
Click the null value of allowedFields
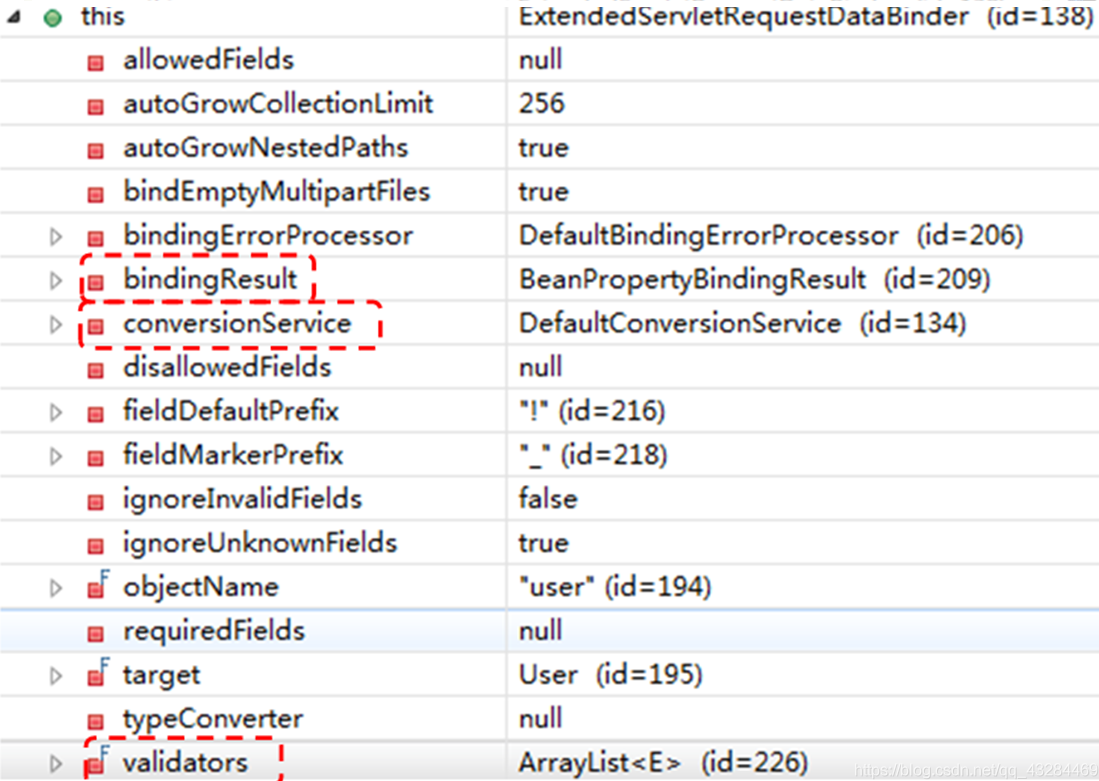[540, 60]
